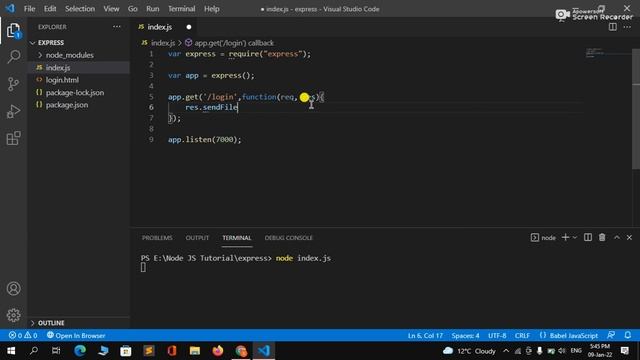Show hidden system tray icons chevron
The height and width of the screenshot is (360, 640).
[x=506, y=351]
